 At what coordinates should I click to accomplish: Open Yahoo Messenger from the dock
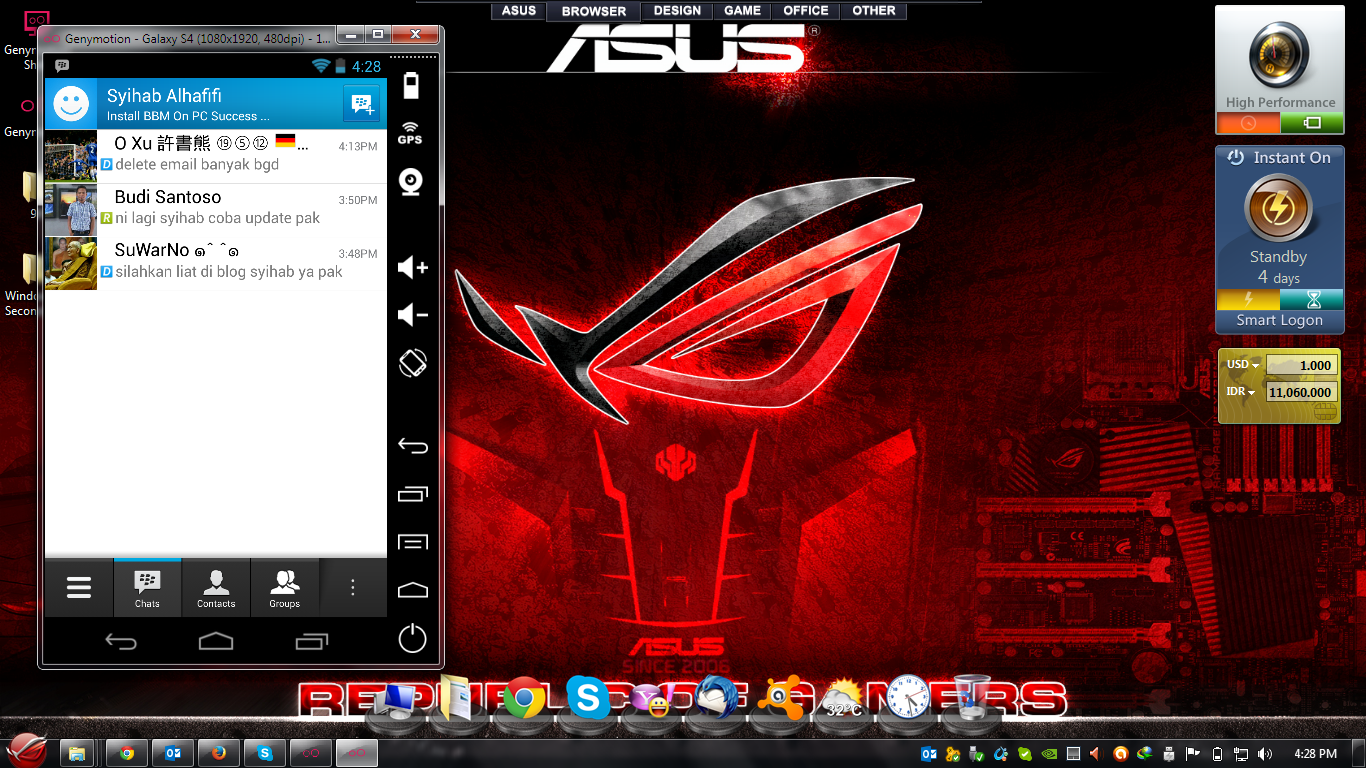[651, 700]
